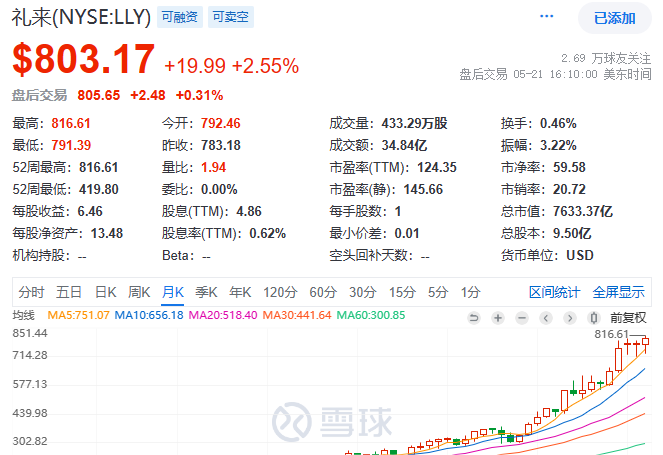Toggle the candlestick style icon
Image resolution: width=663 pixels, height=455 pixels.
(594, 318)
